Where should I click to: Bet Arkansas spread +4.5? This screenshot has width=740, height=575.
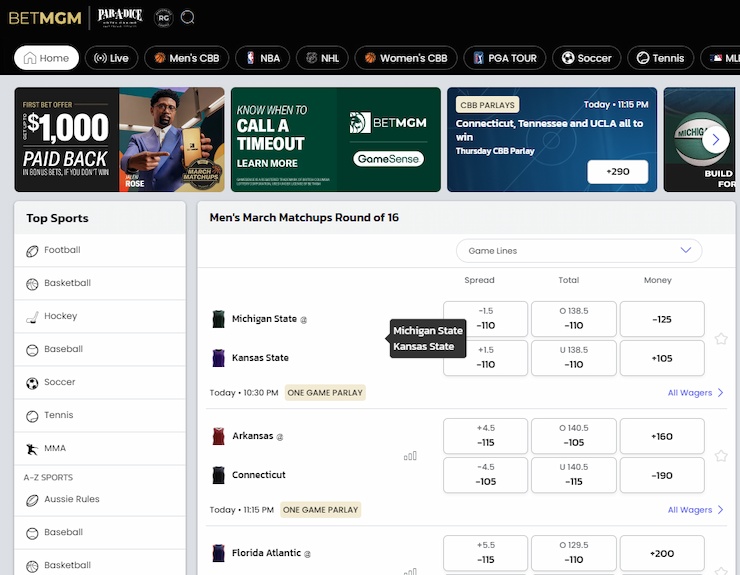(x=485, y=436)
